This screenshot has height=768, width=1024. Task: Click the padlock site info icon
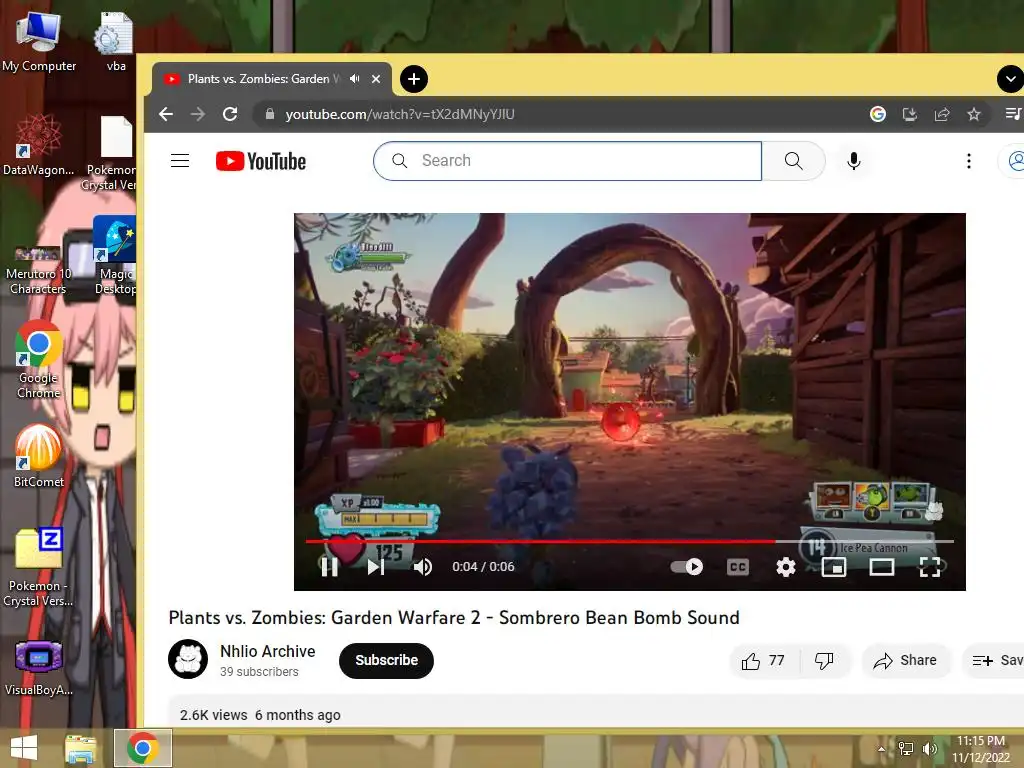(x=270, y=114)
